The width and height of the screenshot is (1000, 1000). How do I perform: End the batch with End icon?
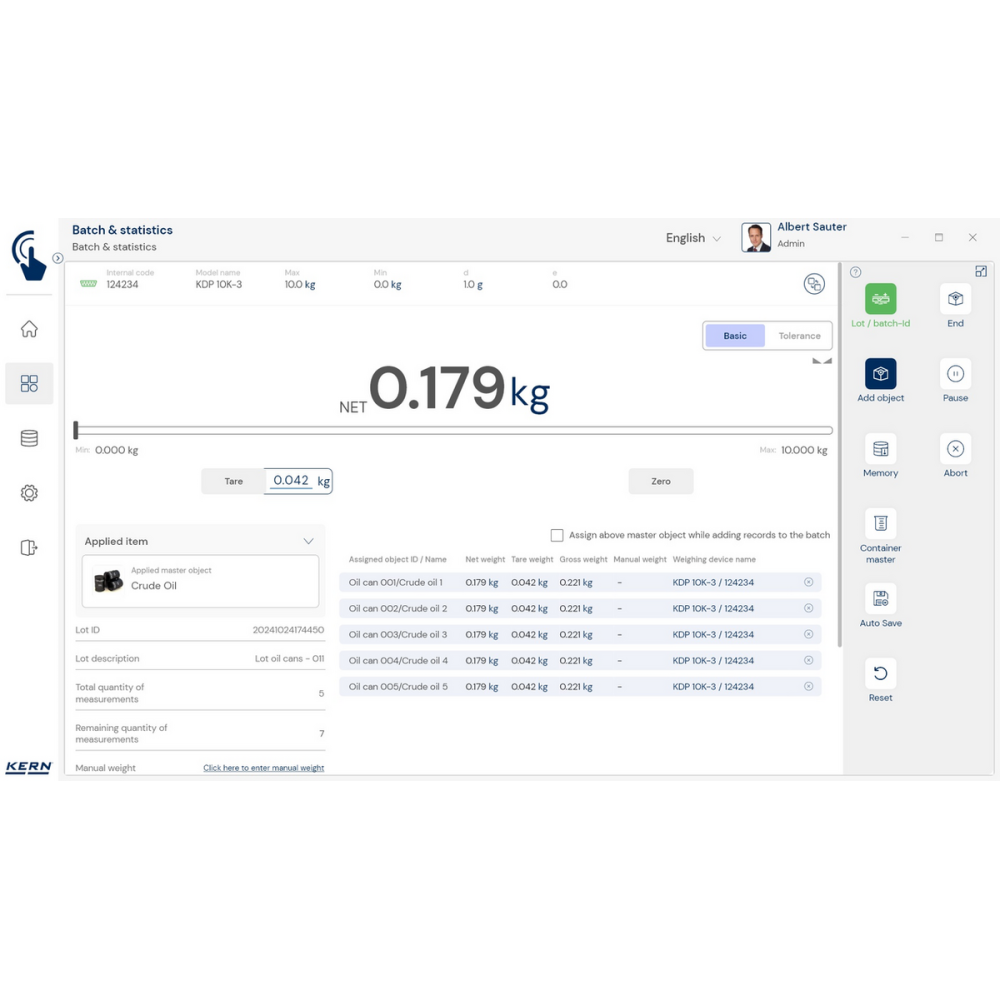(955, 299)
